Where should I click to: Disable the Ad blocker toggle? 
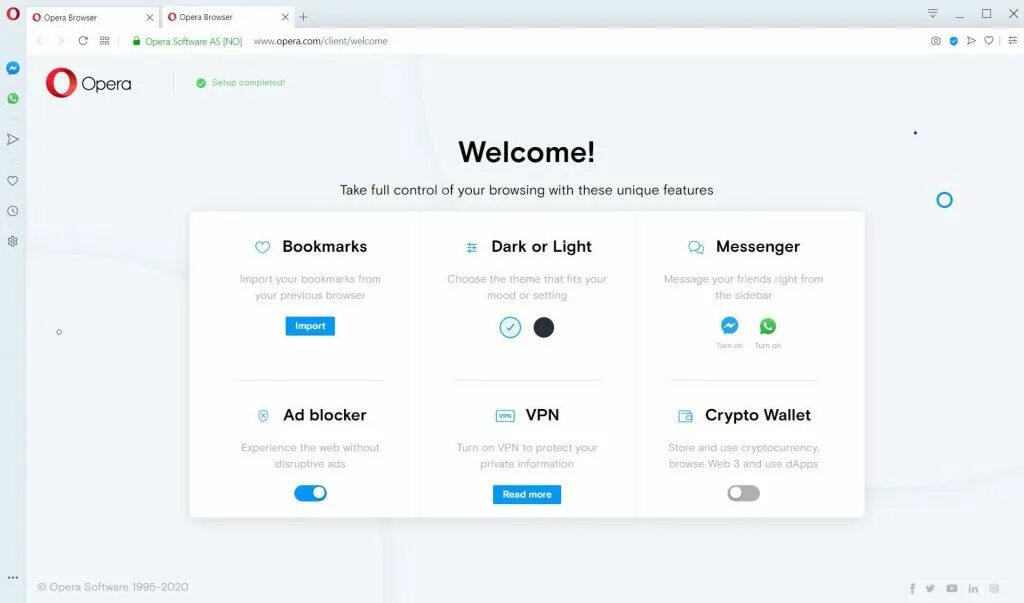310,493
